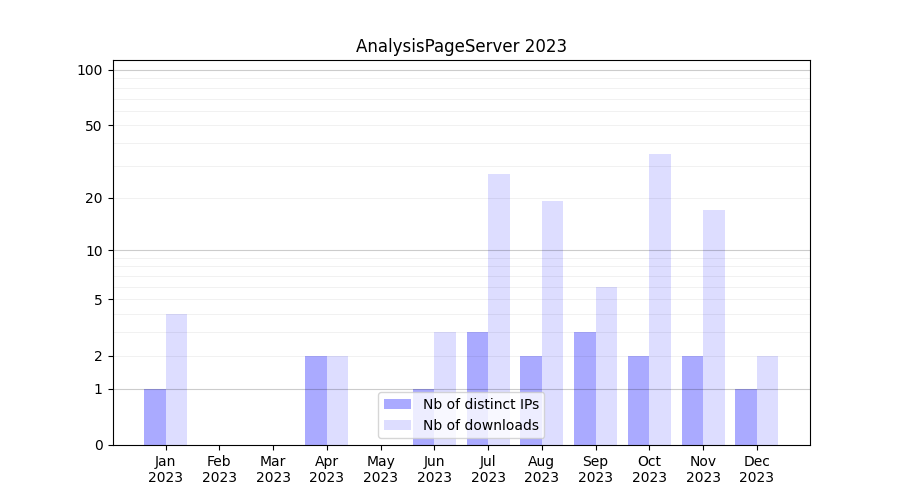Image resolution: width=900 pixels, height=500 pixels.
Task: Click the 20 y-axis tick label
Action: point(94,198)
